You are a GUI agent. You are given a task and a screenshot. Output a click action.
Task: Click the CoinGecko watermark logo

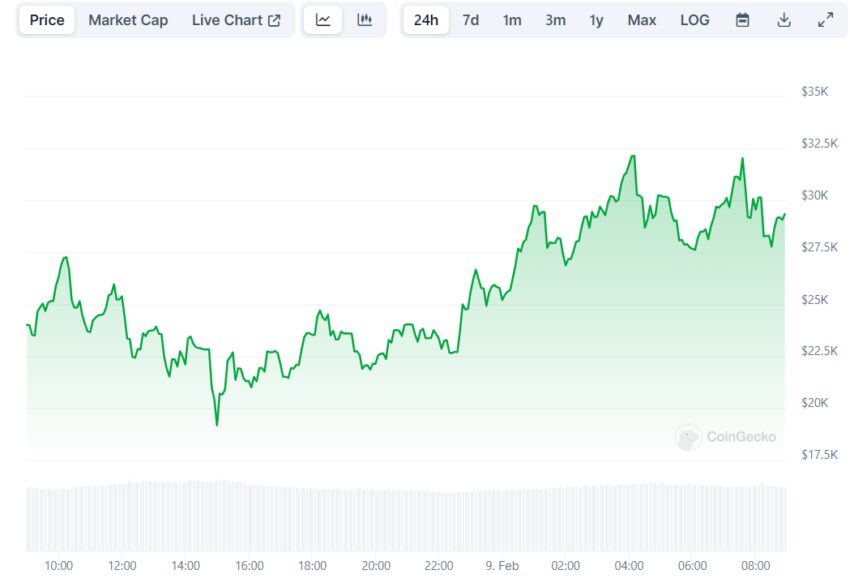point(726,437)
